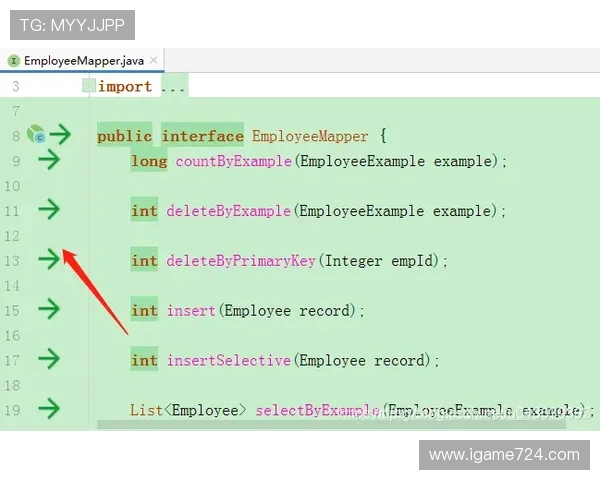Click the folded import ellipsis to expand it
Image resolution: width=600 pixels, height=480 pixels.
[173, 87]
